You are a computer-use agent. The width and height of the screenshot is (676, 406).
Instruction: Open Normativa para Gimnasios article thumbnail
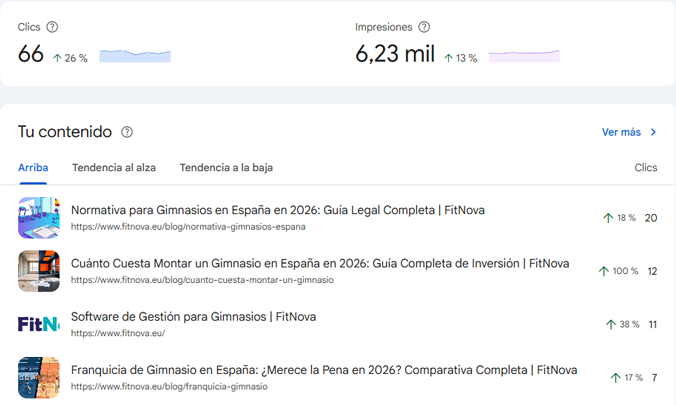click(x=39, y=218)
